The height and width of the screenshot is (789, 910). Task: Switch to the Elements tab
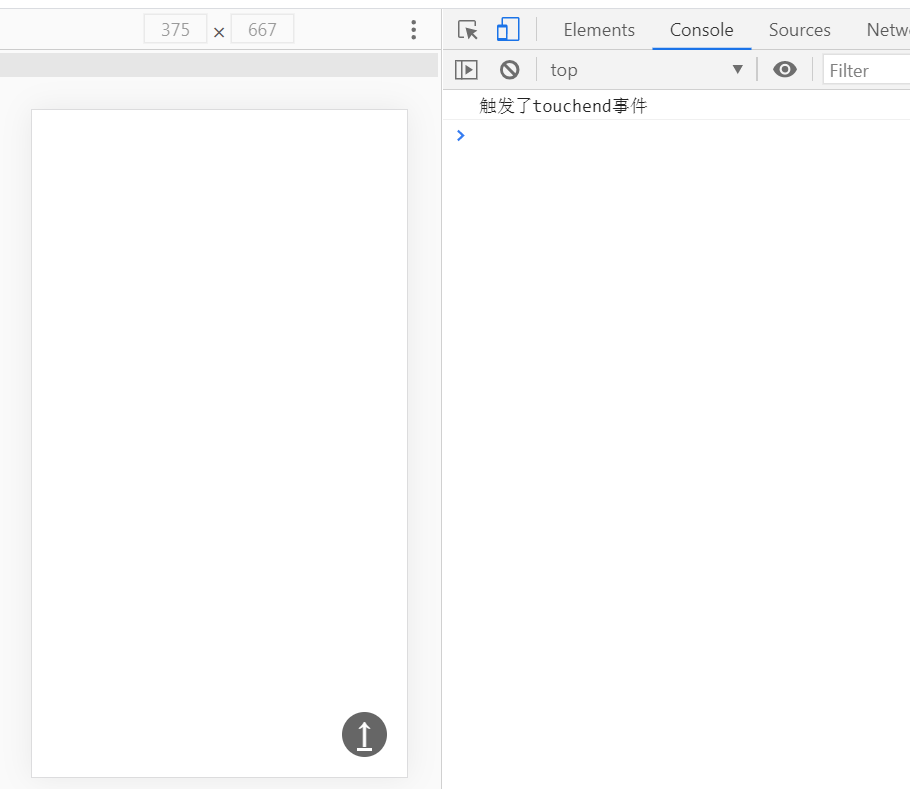tap(599, 30)
